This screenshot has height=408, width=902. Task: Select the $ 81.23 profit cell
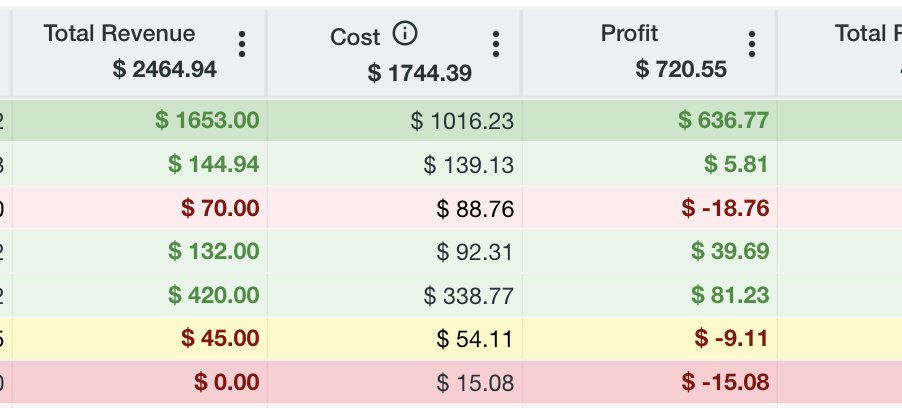tap(649, 295)
